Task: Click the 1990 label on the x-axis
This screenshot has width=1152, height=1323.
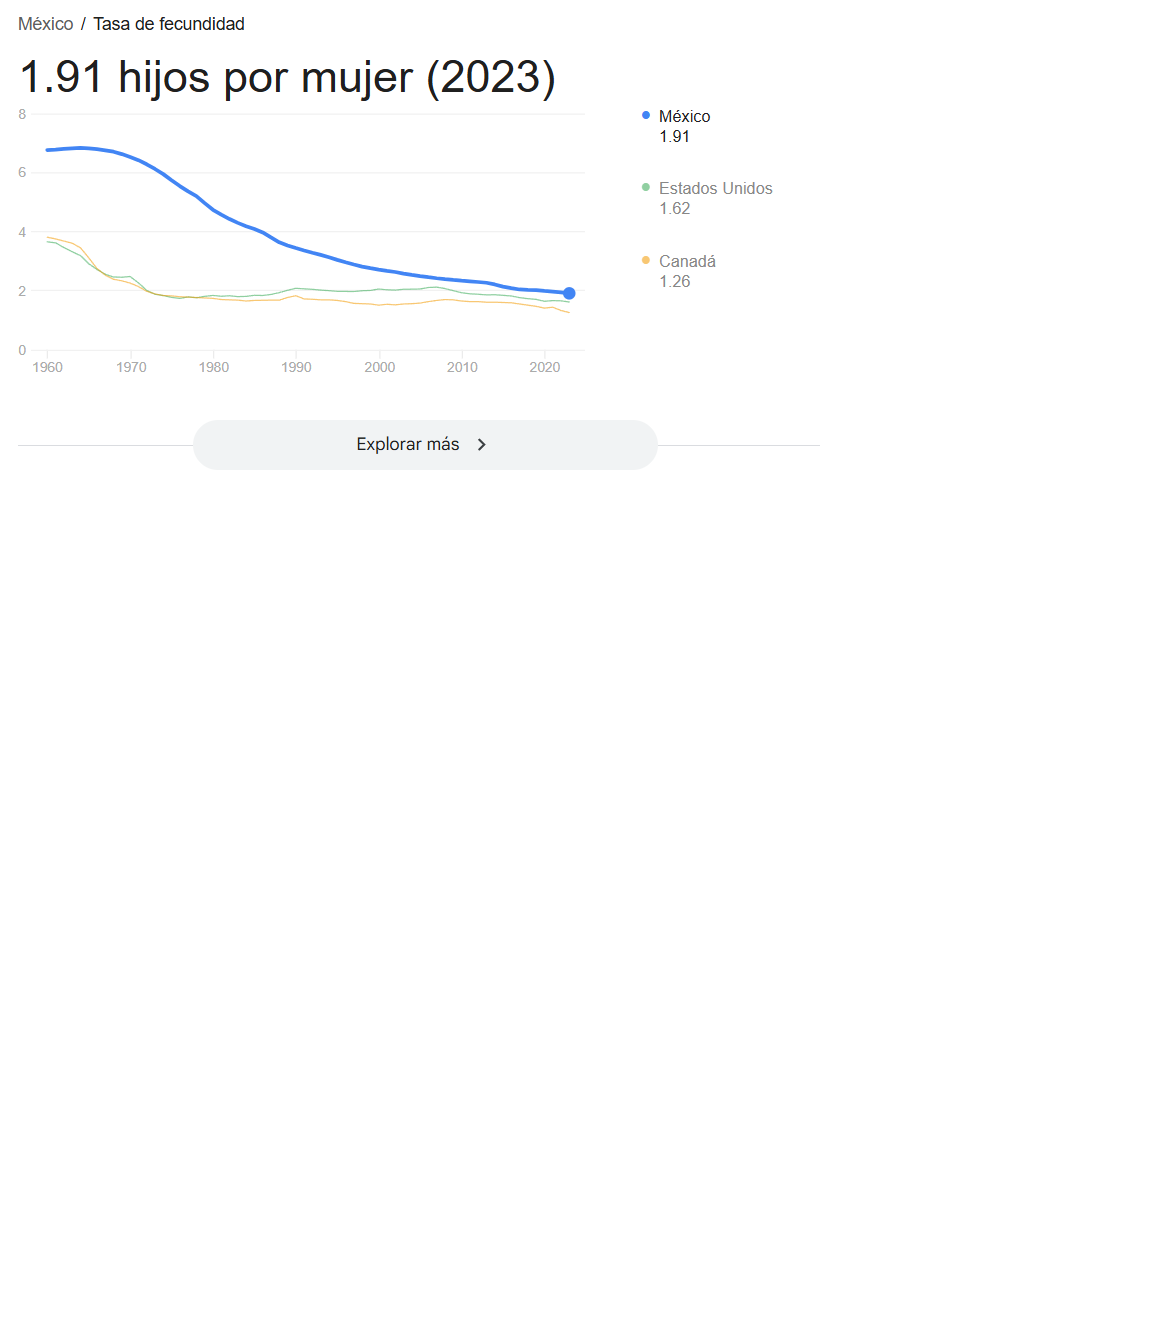Action: tap(296, 368)
